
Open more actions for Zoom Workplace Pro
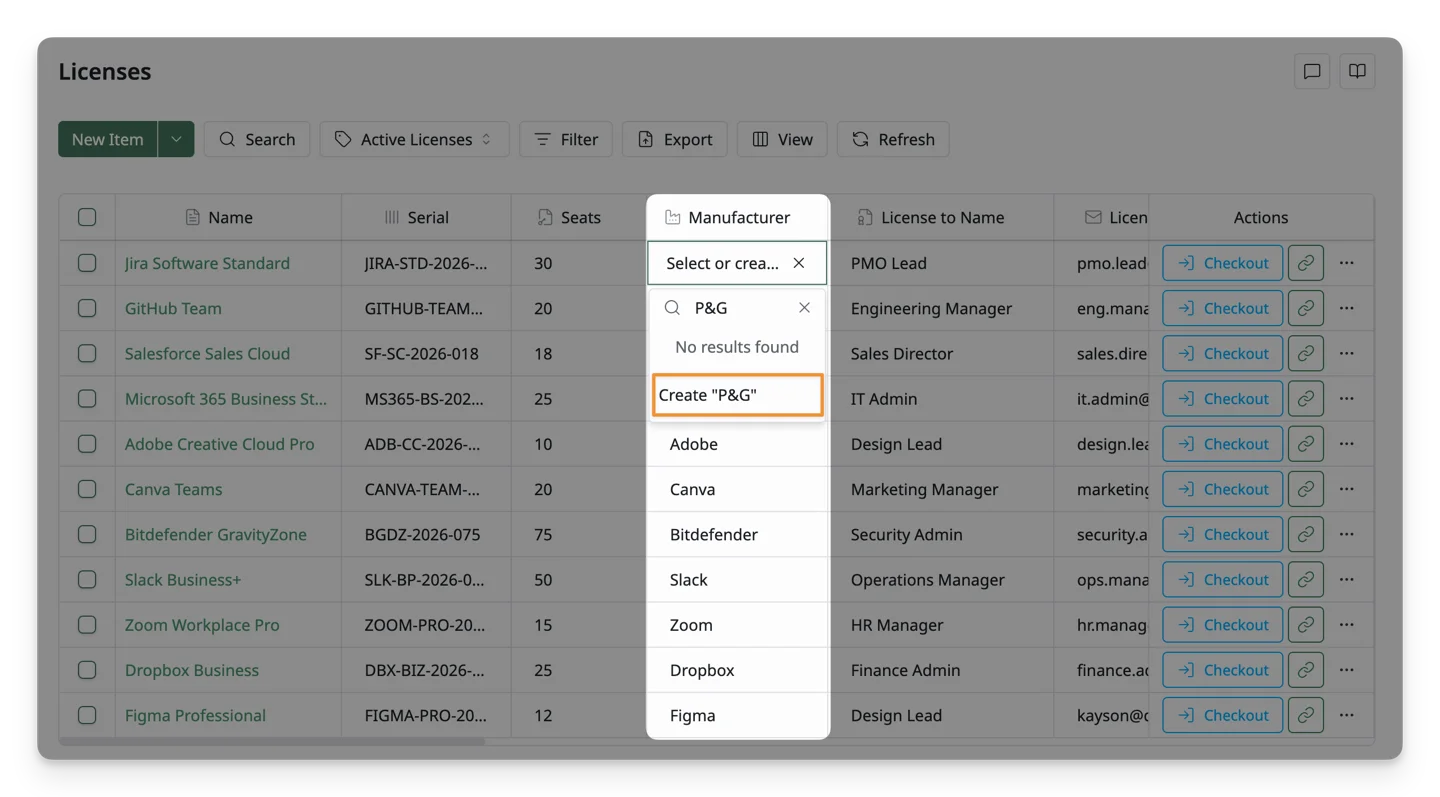pyautogui.click(x=1347, y=625)
